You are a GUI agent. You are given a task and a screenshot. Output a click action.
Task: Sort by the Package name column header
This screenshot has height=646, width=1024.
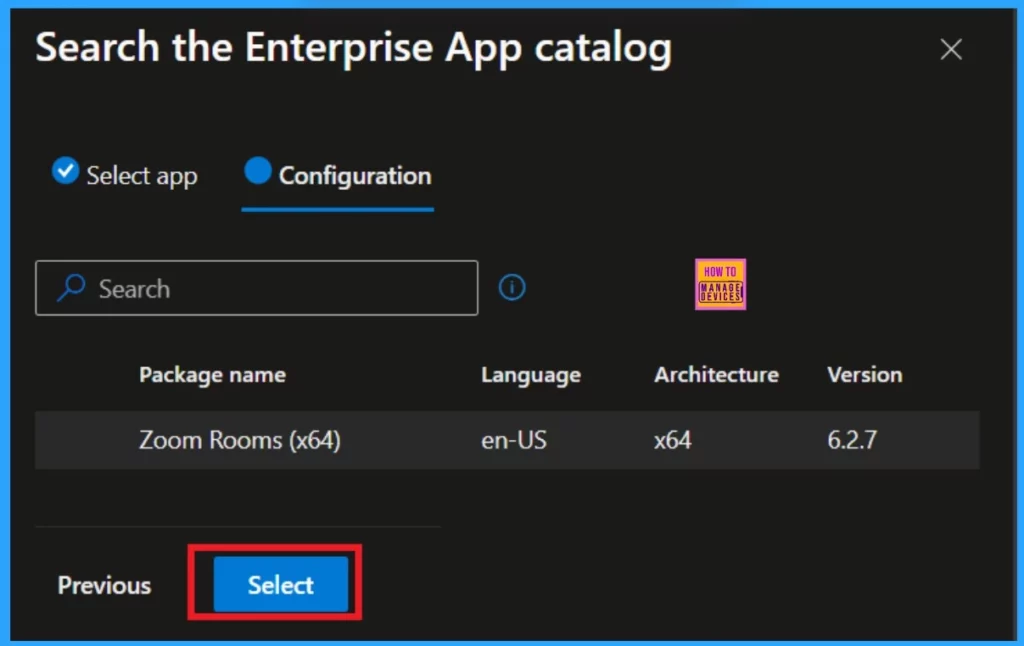(x=212, y=375)
